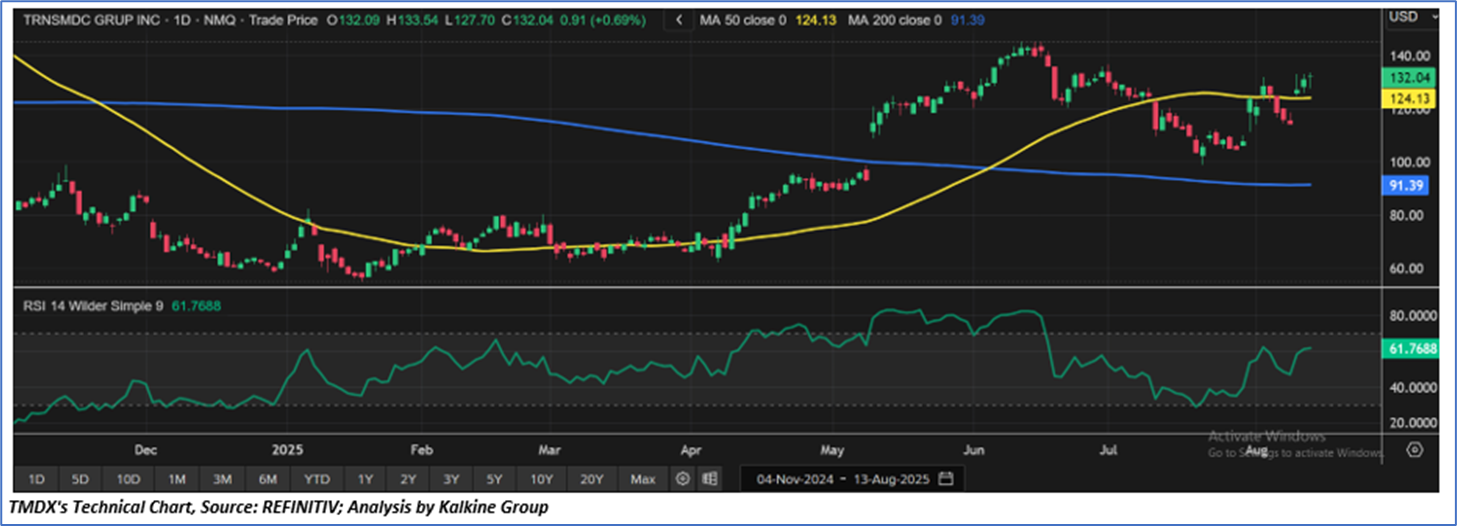Choose the 5Y range
Screen dimensions: 1457x526
point(494,479)
